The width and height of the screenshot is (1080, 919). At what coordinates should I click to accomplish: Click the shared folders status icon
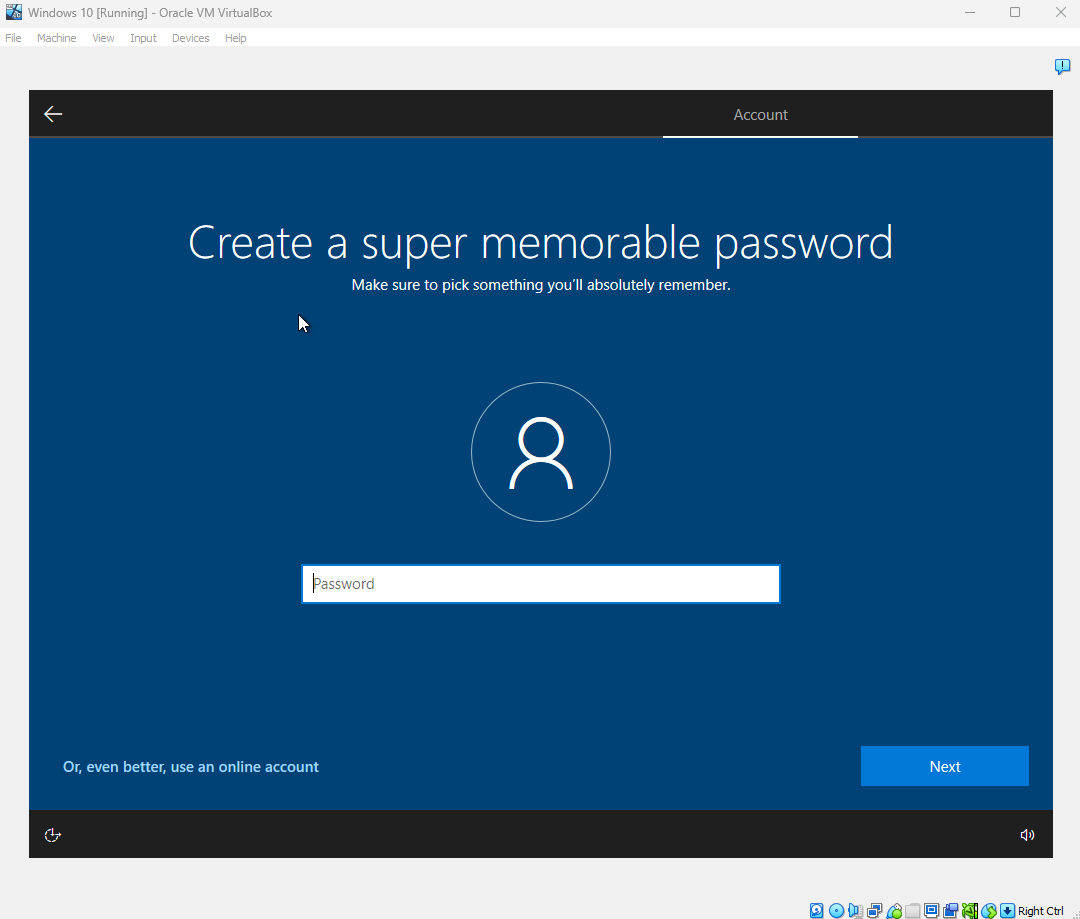[x=913, y=911]
